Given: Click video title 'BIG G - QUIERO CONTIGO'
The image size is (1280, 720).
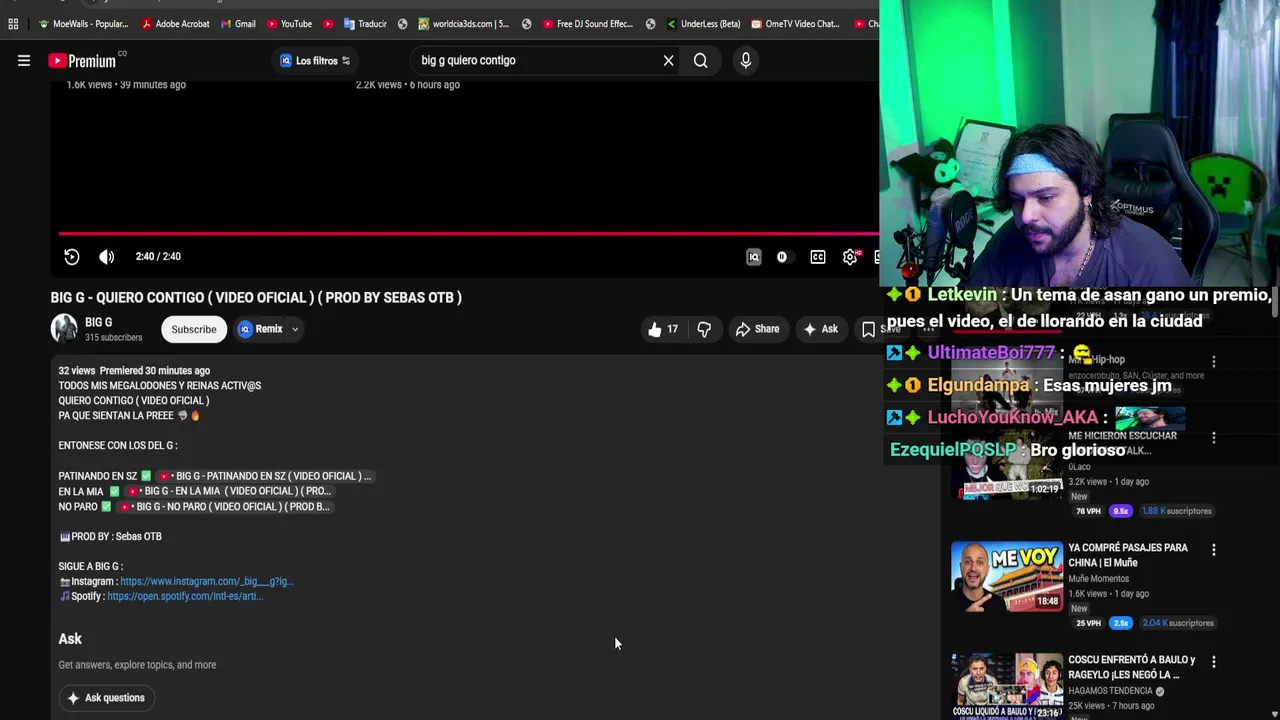Looking at the screenshot, I should (x=256, y=298).
